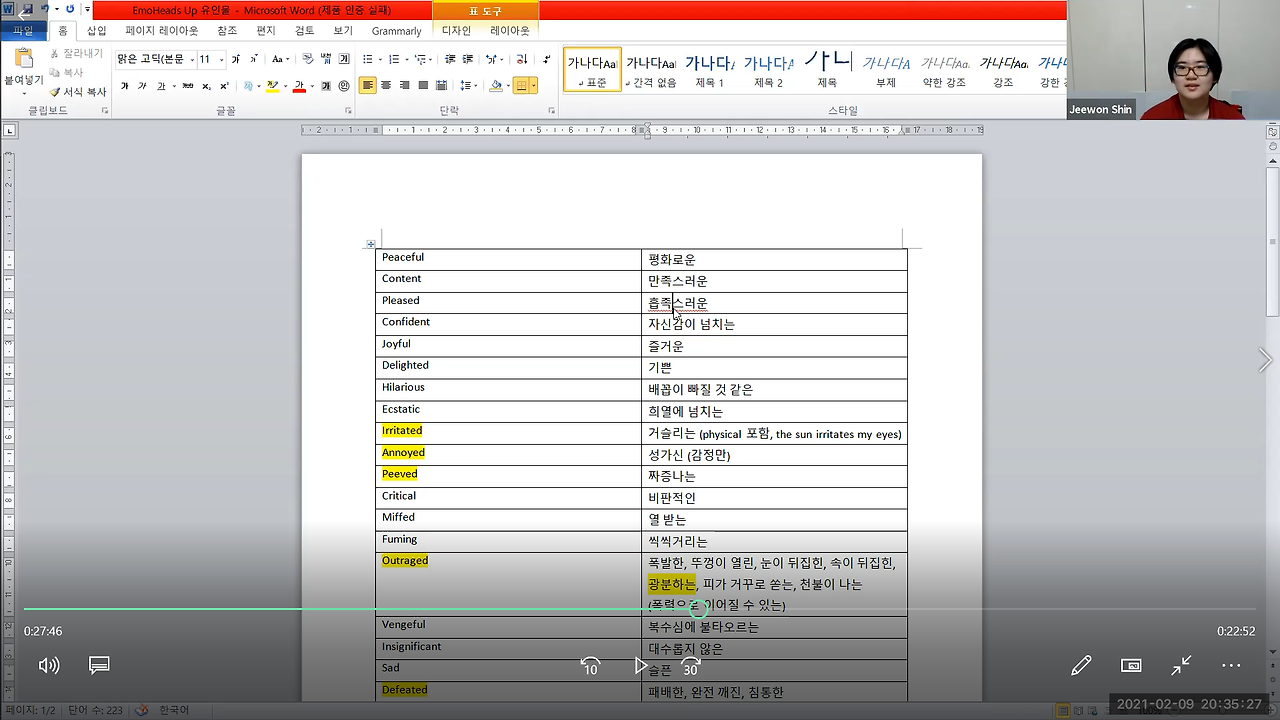The image size is (1280, 720).
Task: Switch to mini-view mode in the player
Action: tap(1131, 665)
